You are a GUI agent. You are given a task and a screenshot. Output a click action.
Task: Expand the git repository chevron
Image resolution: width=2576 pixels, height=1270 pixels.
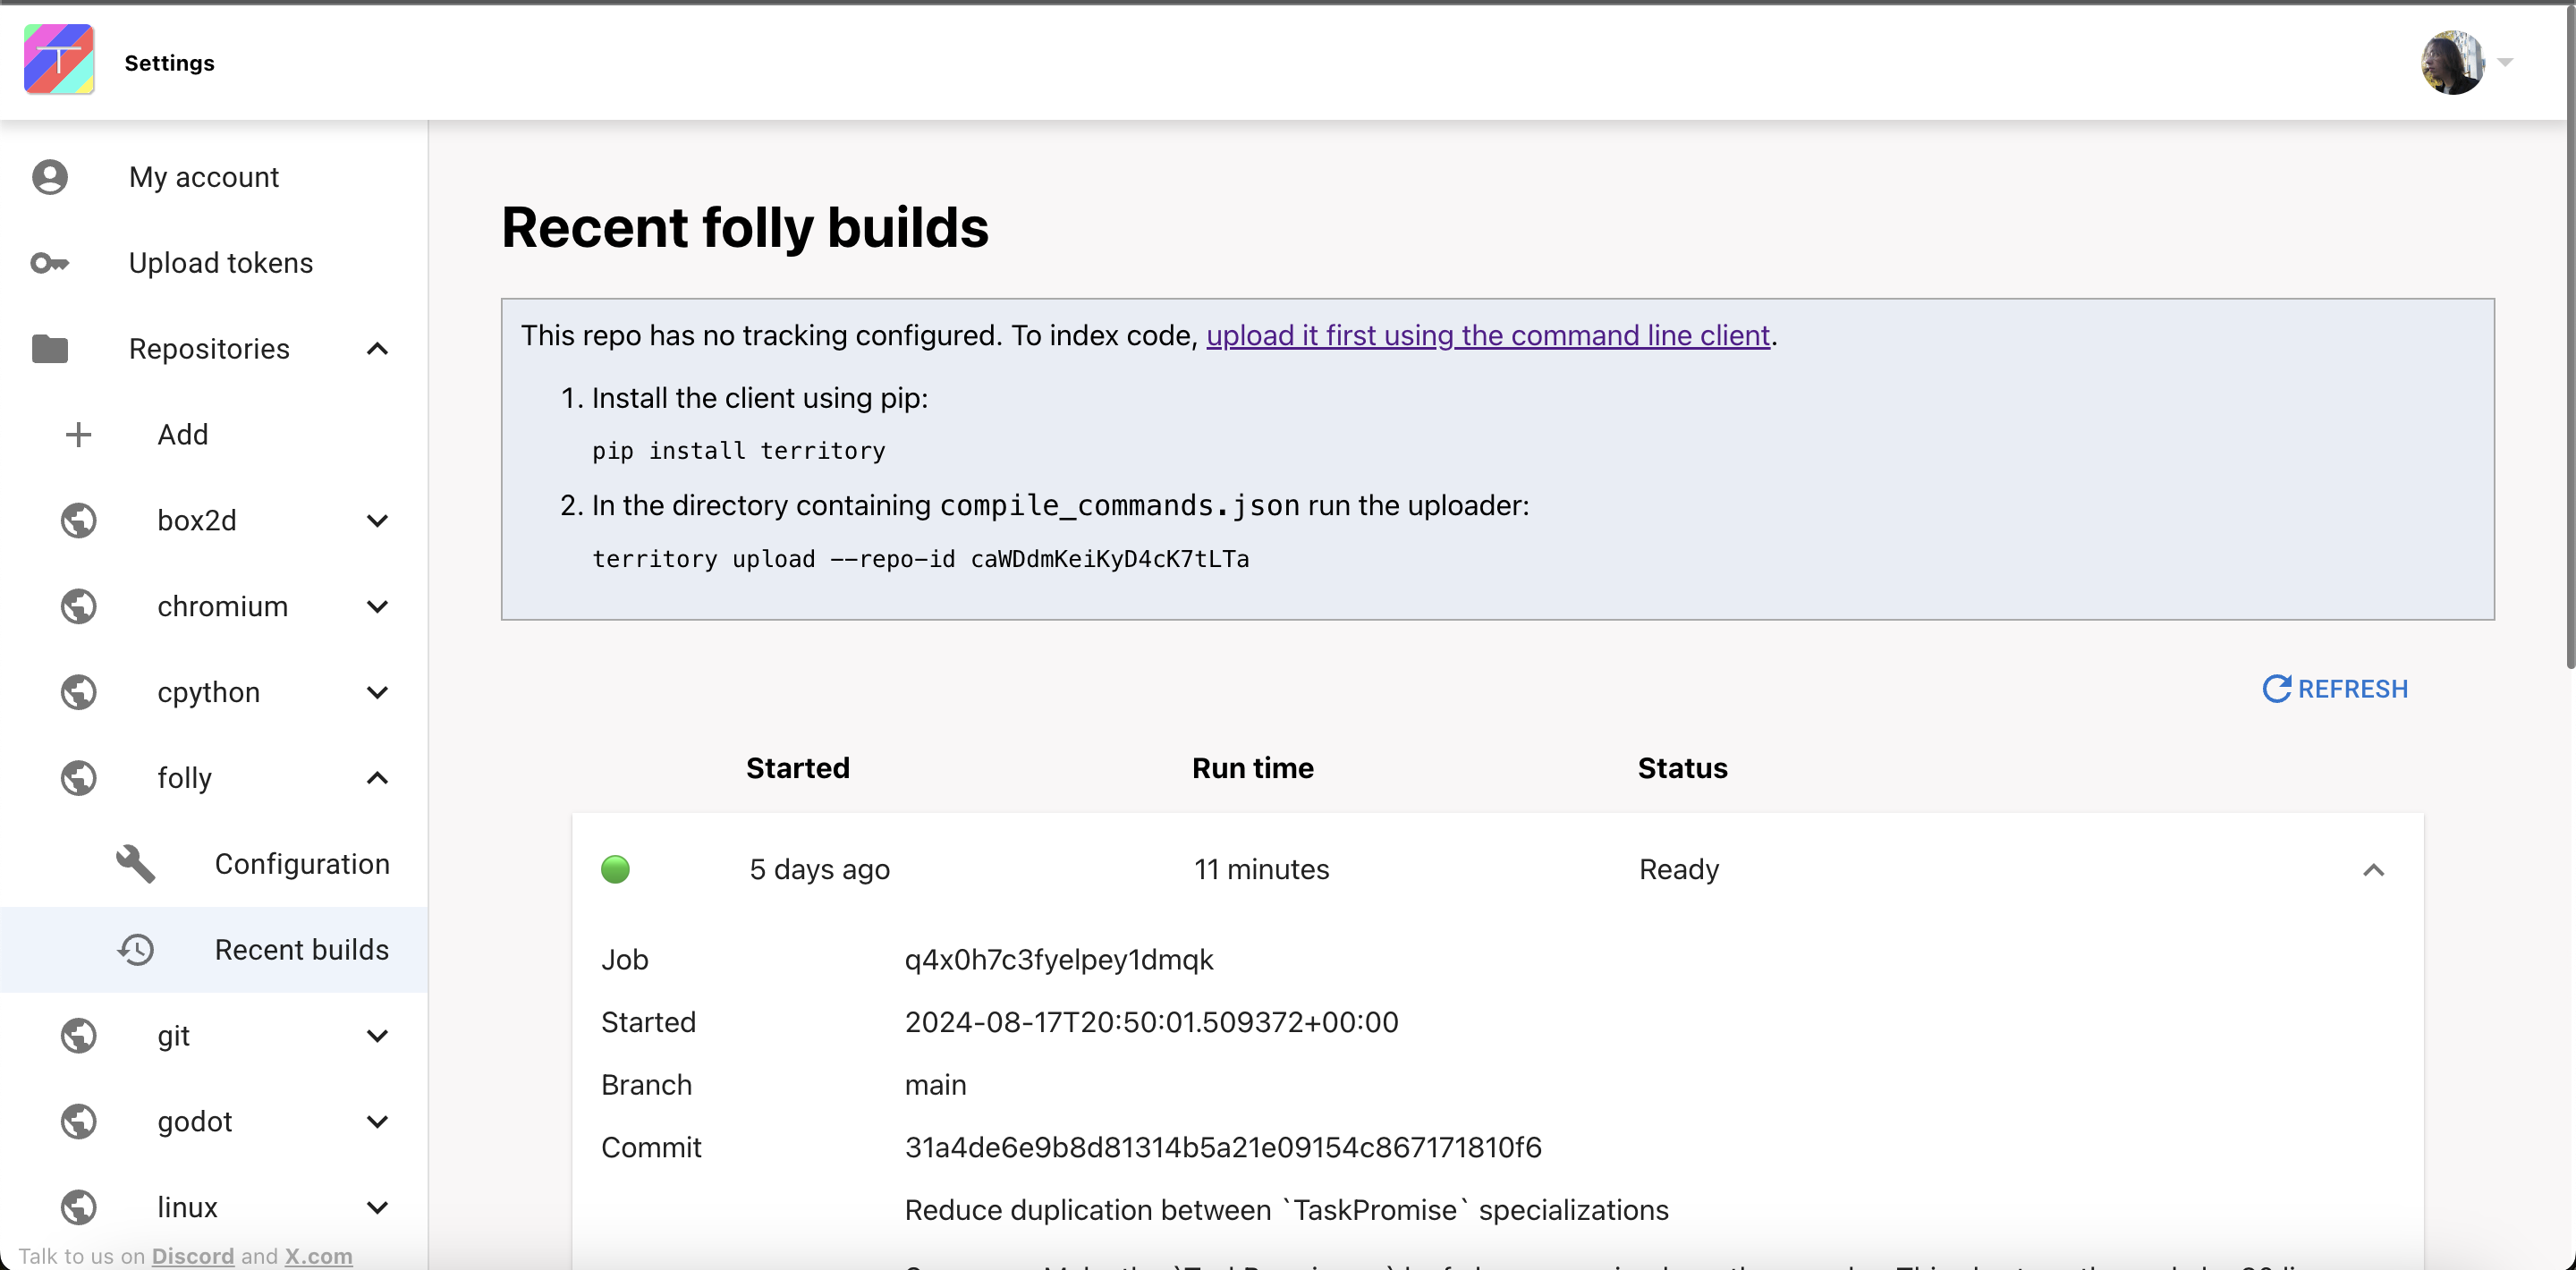[x=377, y=1036]
